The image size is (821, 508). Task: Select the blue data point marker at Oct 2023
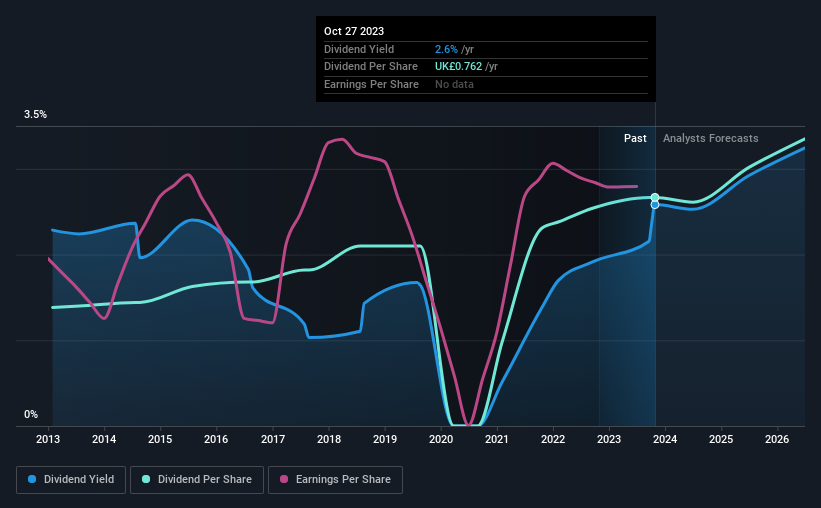tap(654, 205)
